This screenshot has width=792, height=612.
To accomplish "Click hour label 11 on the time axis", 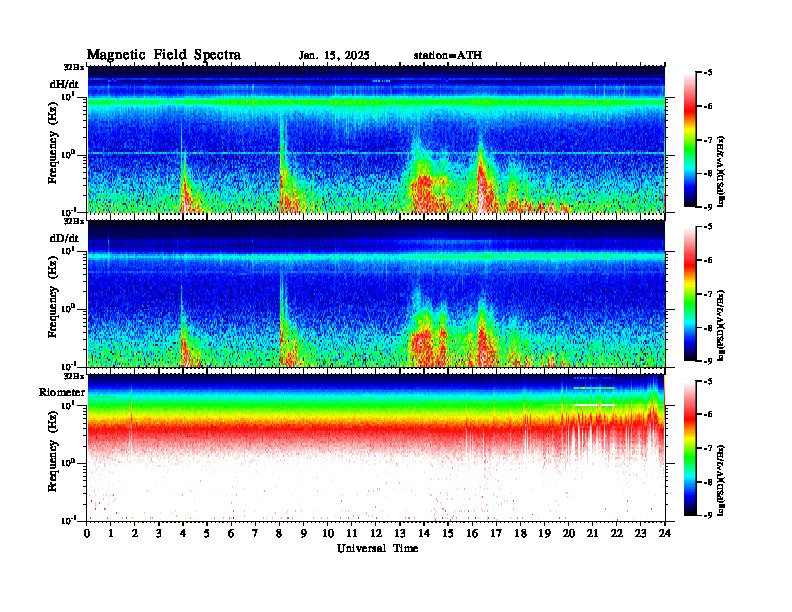I will pyautogui.click(x=352, y=533).
